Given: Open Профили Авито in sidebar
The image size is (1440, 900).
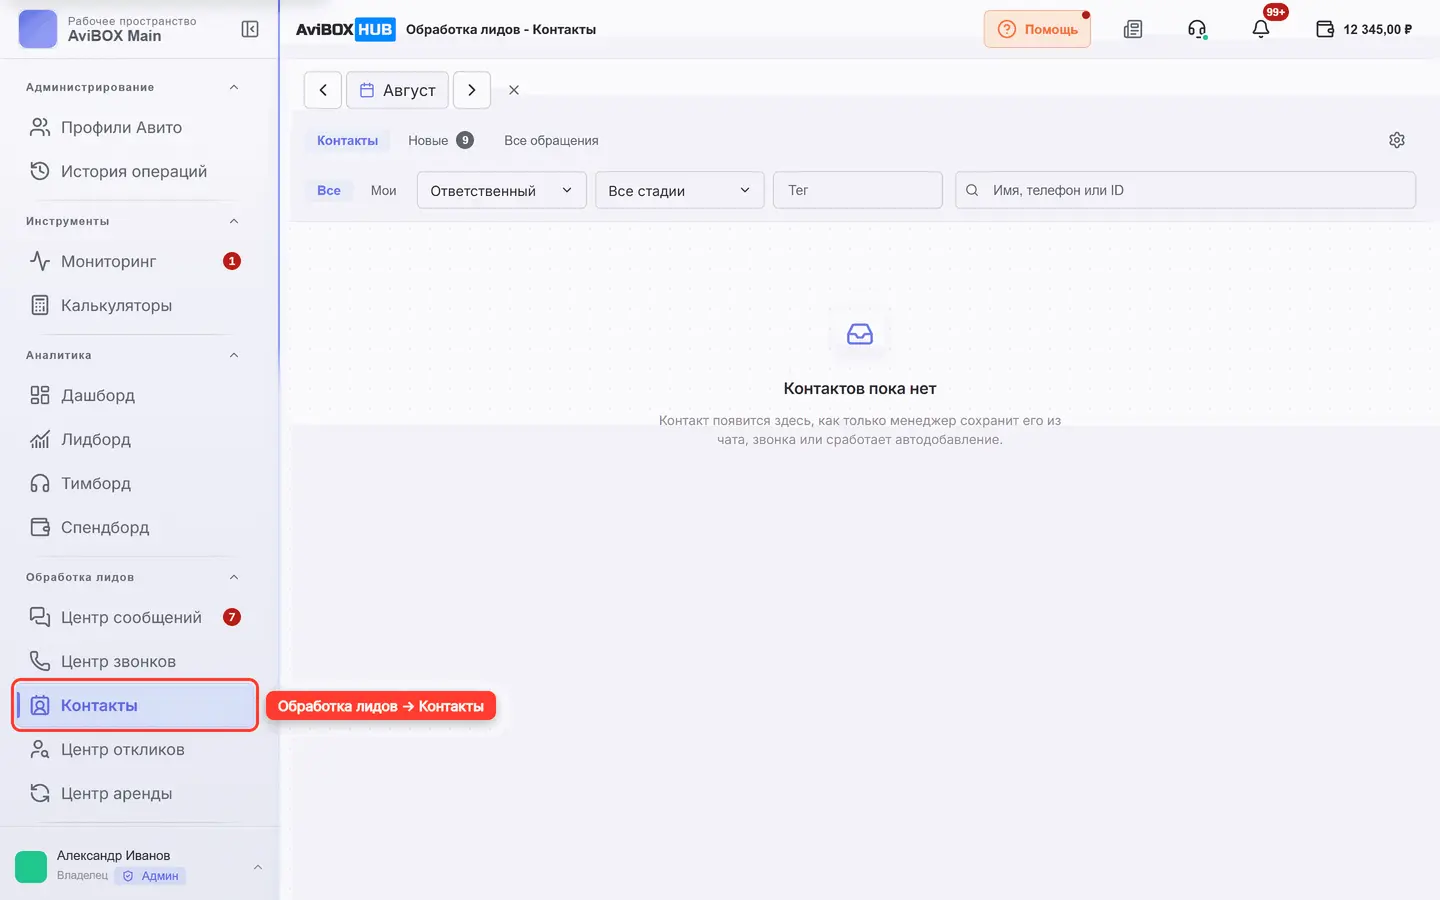Looking at the screenshot, I should tap(134, 127).
